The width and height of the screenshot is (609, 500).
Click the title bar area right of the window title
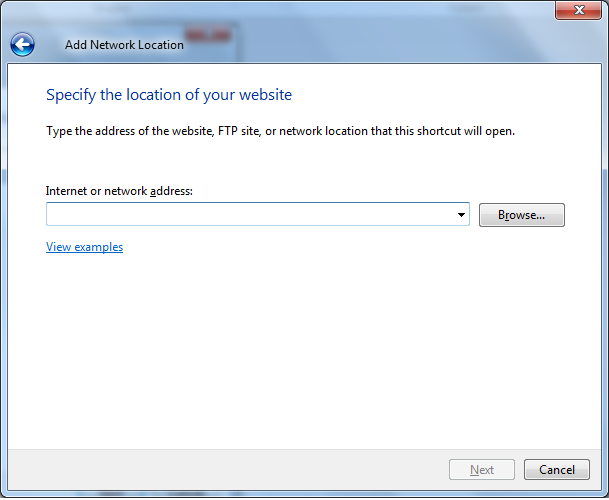pos(400,45)
